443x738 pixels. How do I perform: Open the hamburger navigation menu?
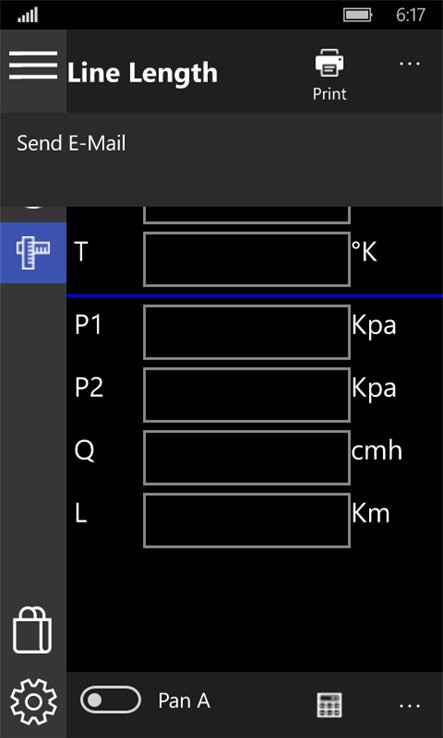pyautogui.click(x=33, y=65)
